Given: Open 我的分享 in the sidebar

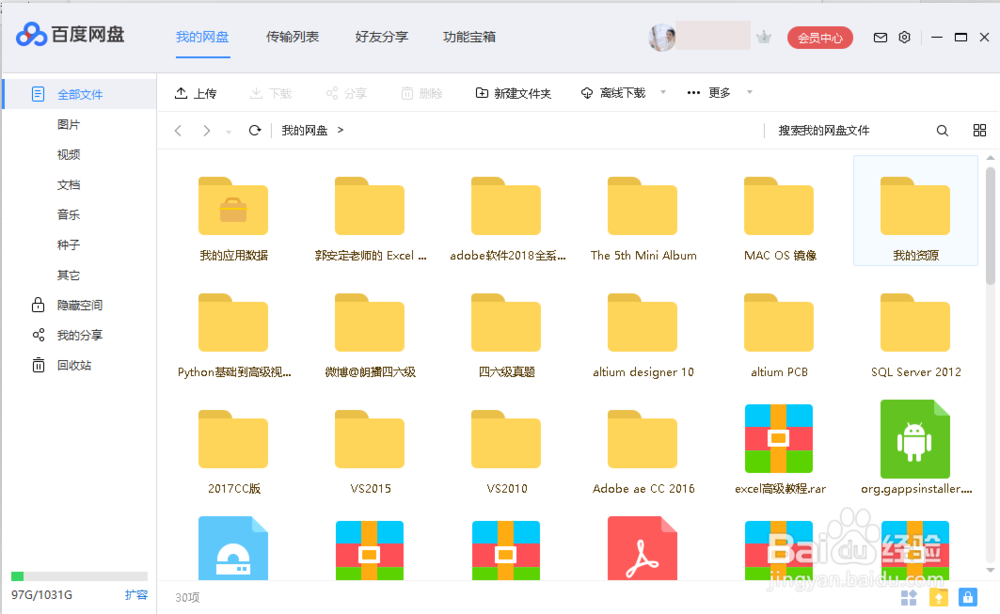Looking at the screenshot, I should coord(67,335).
